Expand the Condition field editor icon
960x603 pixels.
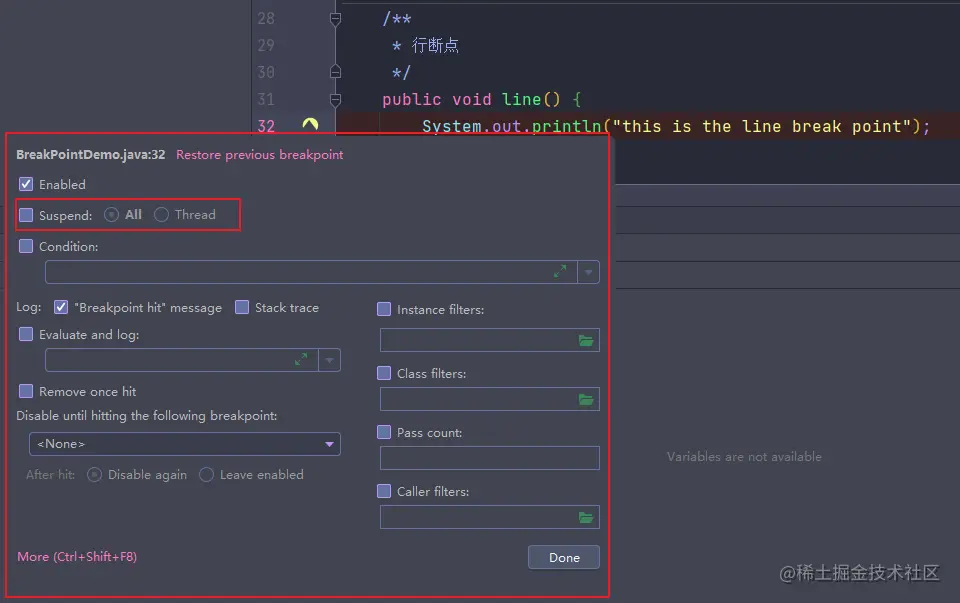pyautogui.click(x=560, y=271)
